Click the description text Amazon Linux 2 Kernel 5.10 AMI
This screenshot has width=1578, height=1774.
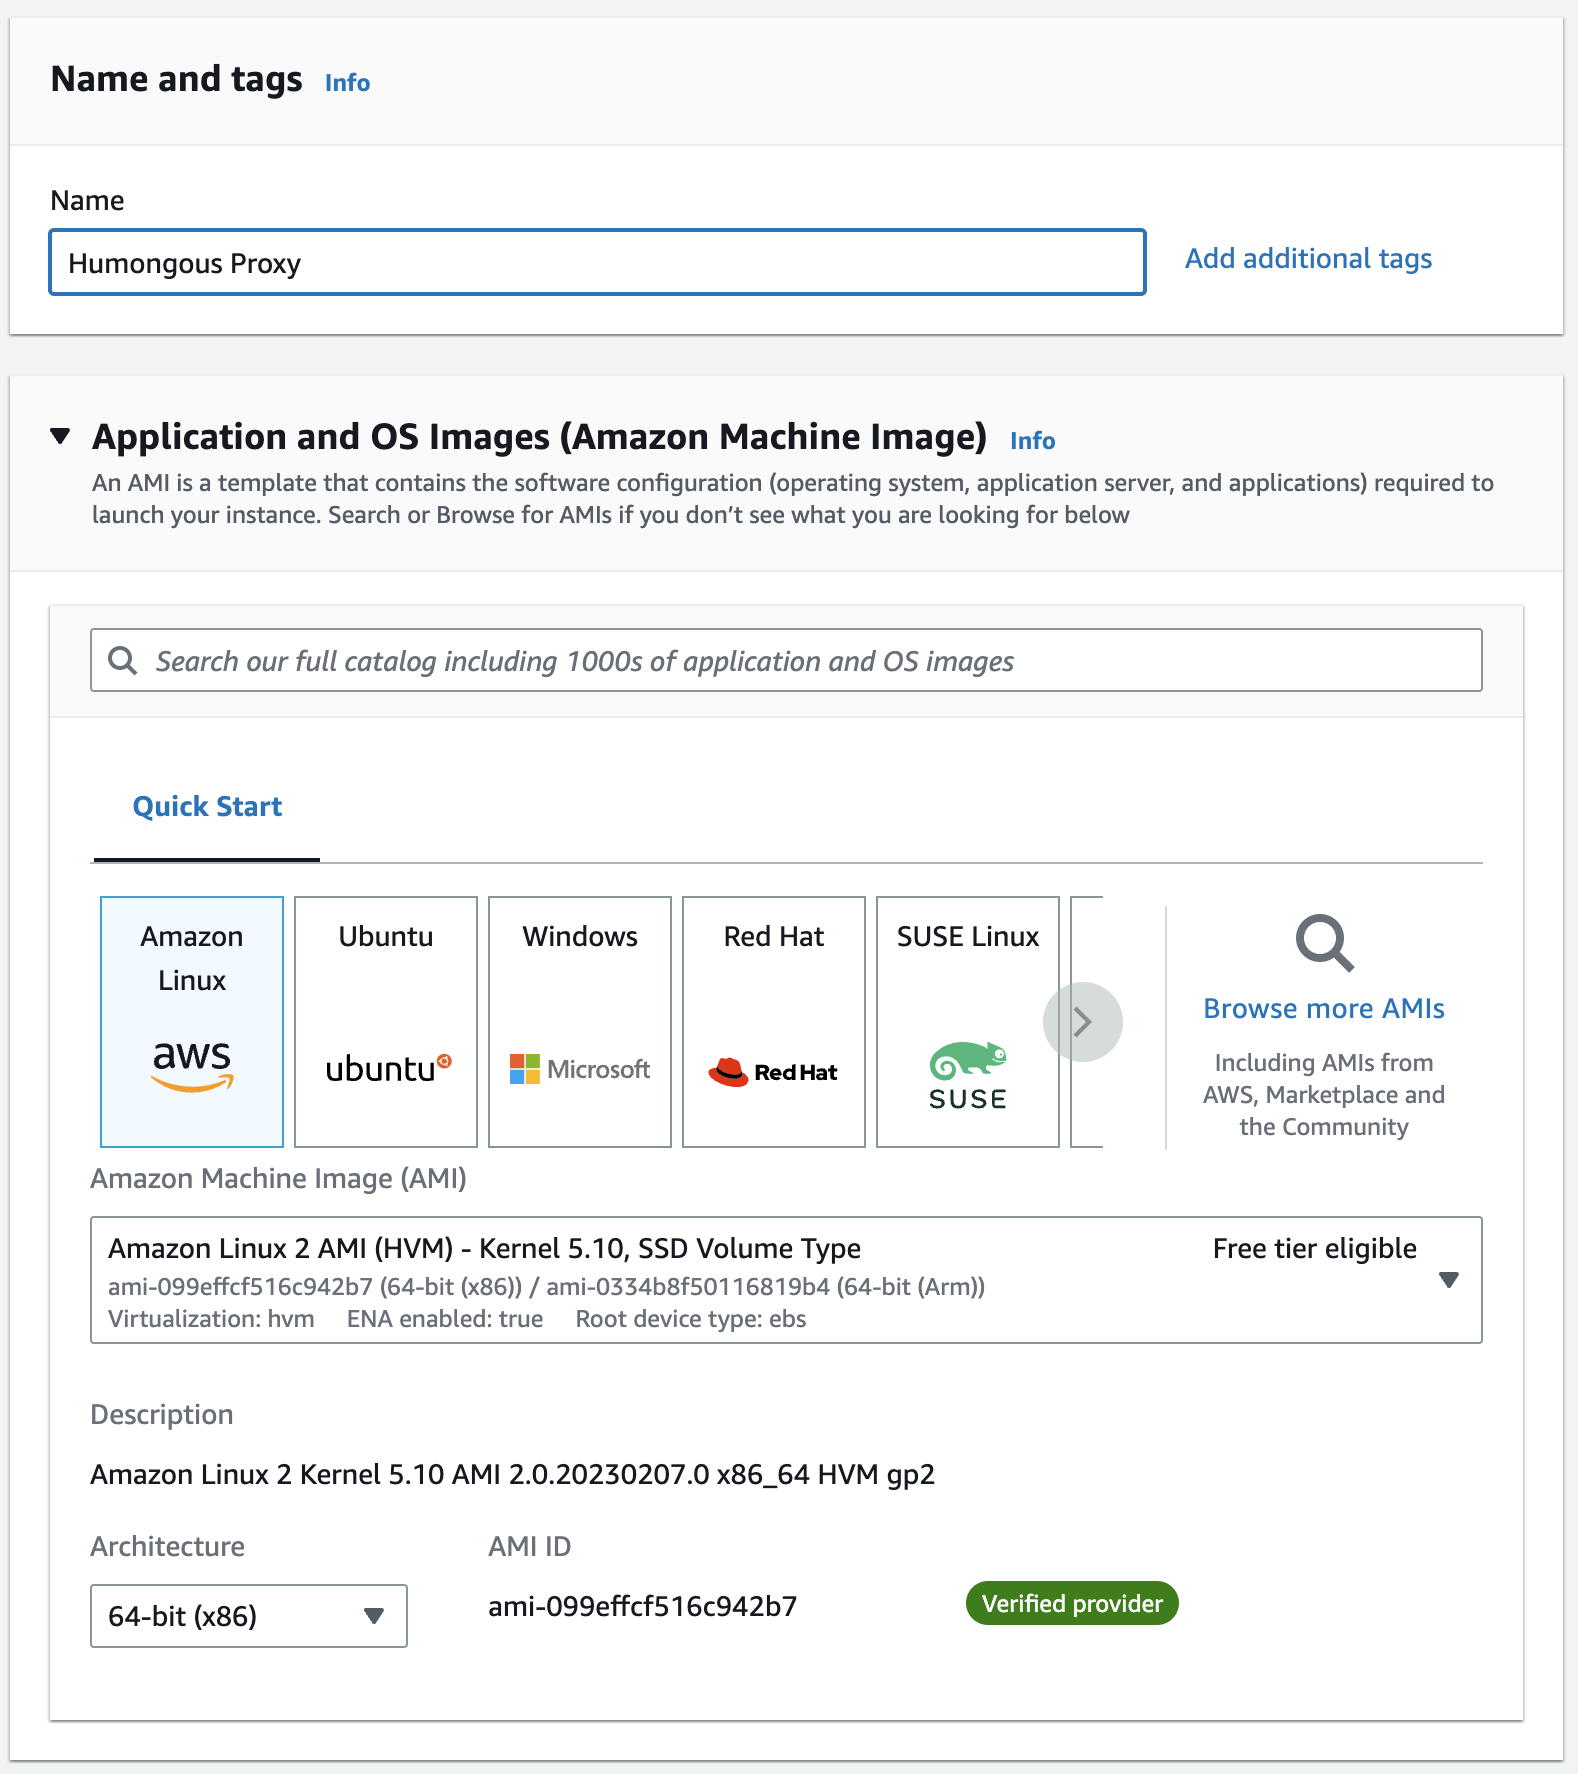coord(512,1474)
